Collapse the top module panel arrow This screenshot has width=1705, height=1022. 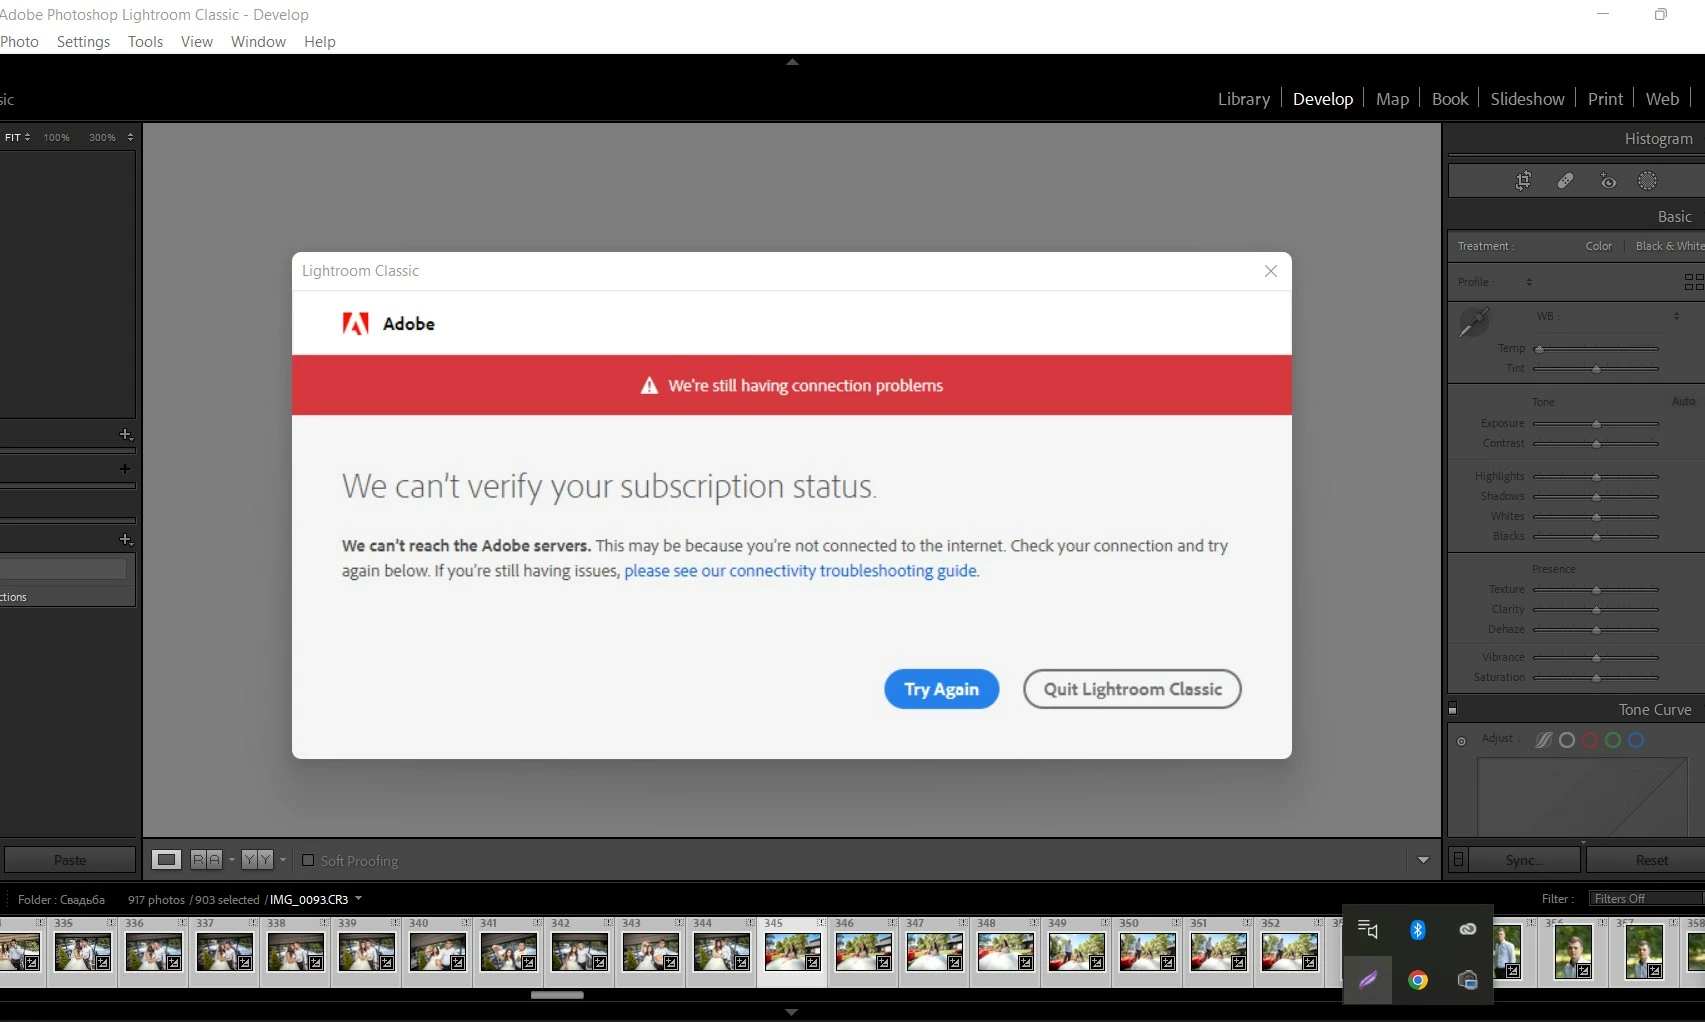tap(792, 62)
